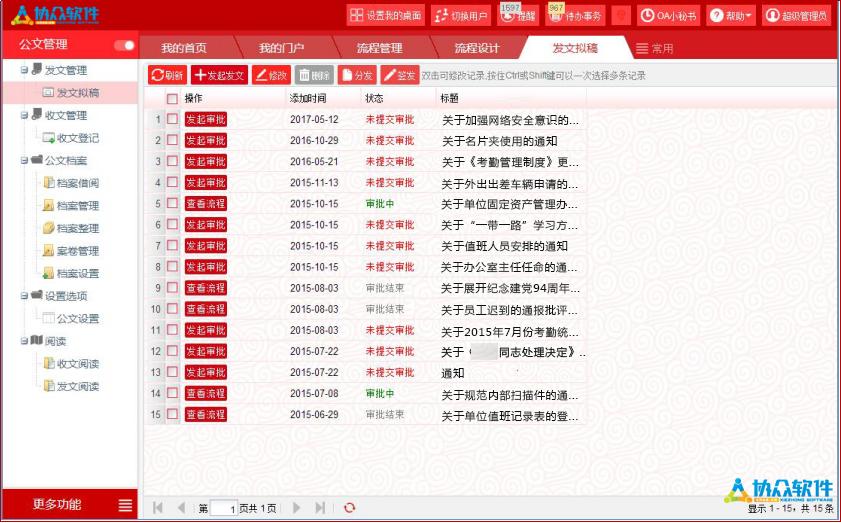This screenshot has width=841, height=523.
Task: Check the select-all header checkbox
Action: pos(172,99)
